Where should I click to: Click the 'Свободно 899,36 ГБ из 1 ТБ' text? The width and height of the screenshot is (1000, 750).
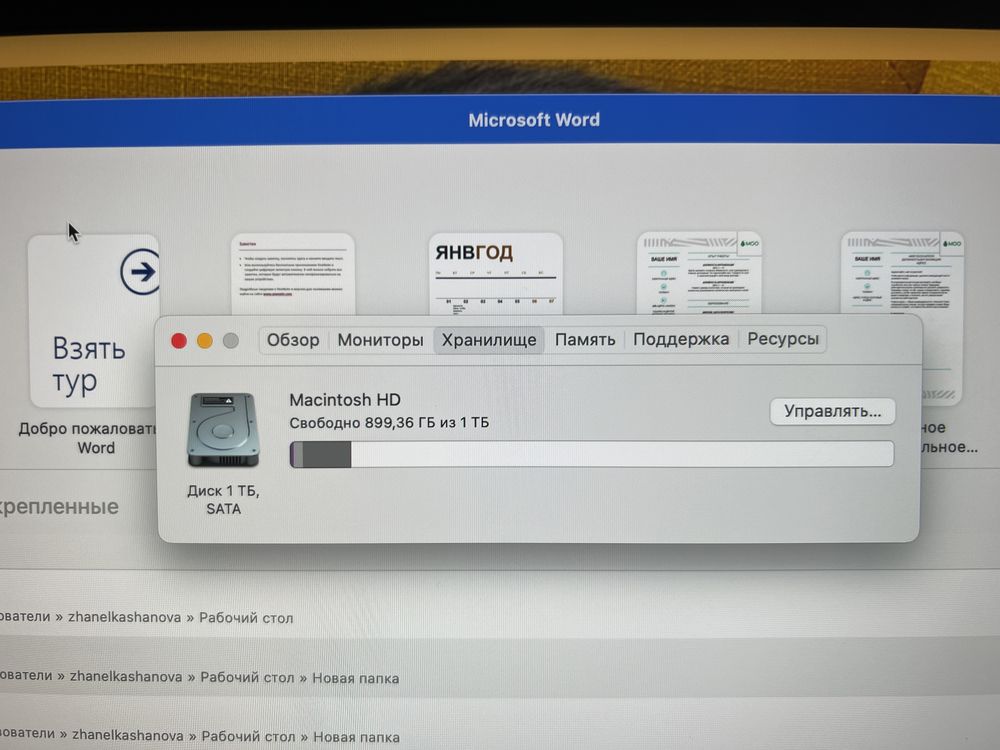point(389,423)
